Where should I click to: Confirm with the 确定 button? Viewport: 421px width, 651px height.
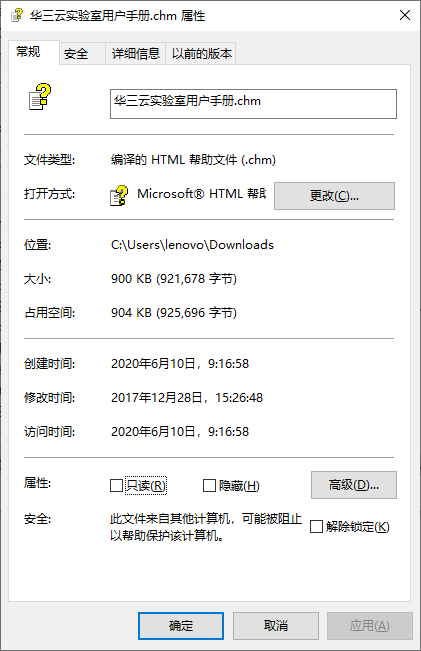click(181, 625)
